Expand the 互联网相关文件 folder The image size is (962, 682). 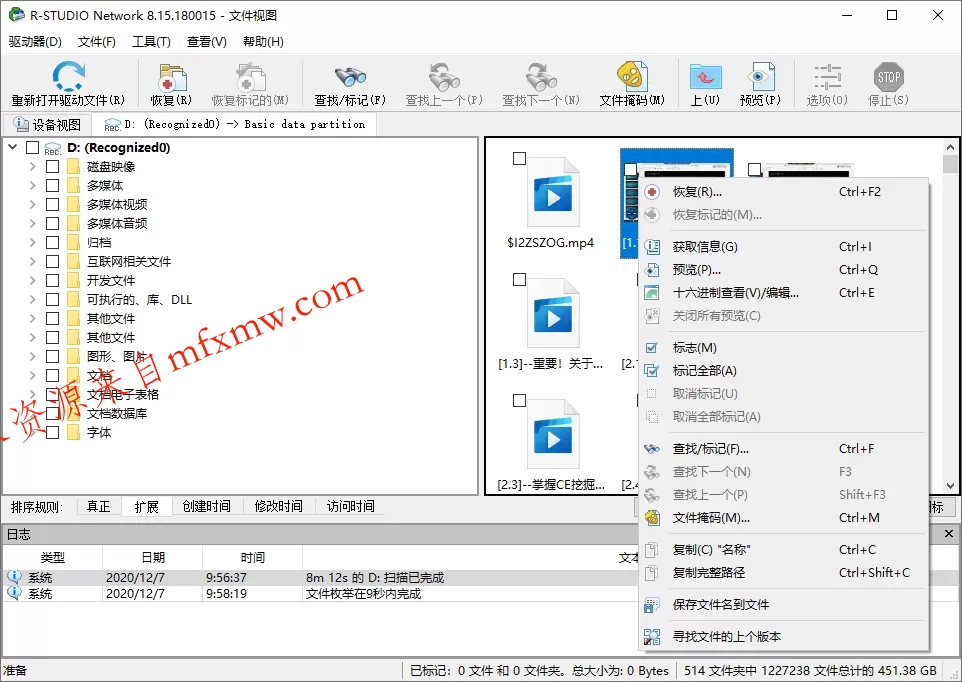click(x=33, y=261)
